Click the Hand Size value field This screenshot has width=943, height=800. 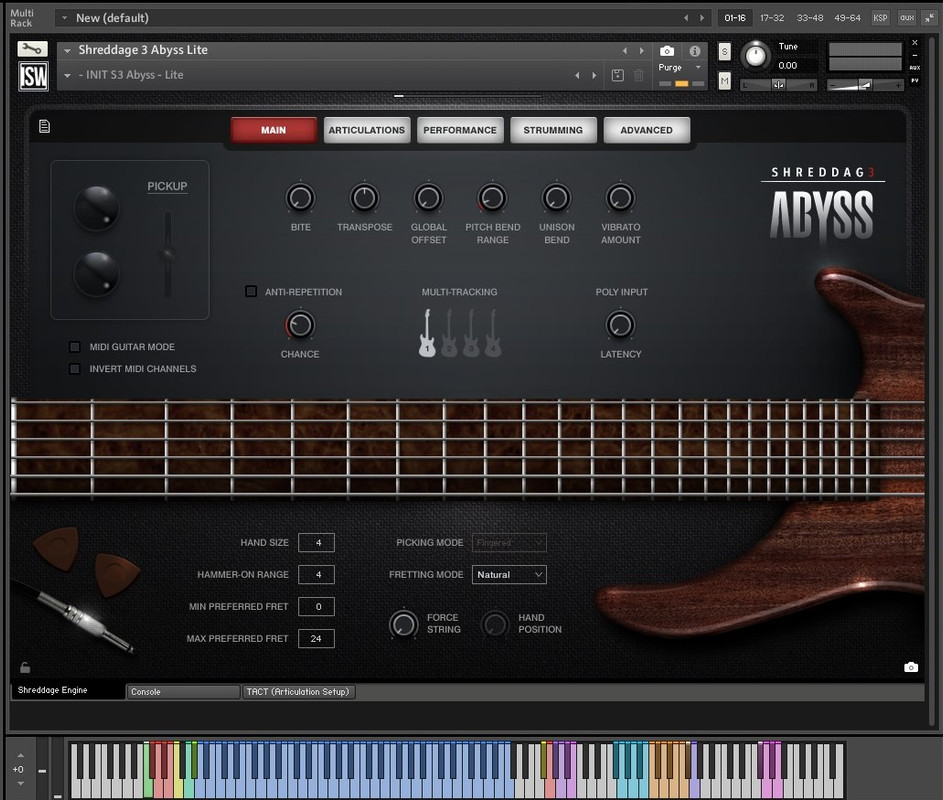(316, 543)
